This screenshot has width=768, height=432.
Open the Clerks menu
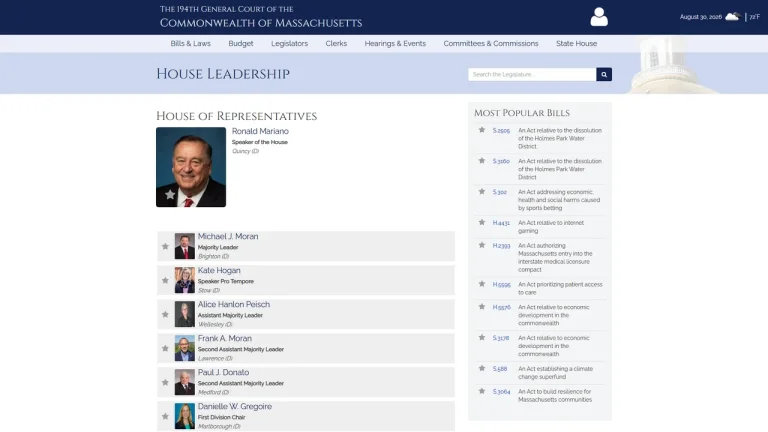(336, 44)
